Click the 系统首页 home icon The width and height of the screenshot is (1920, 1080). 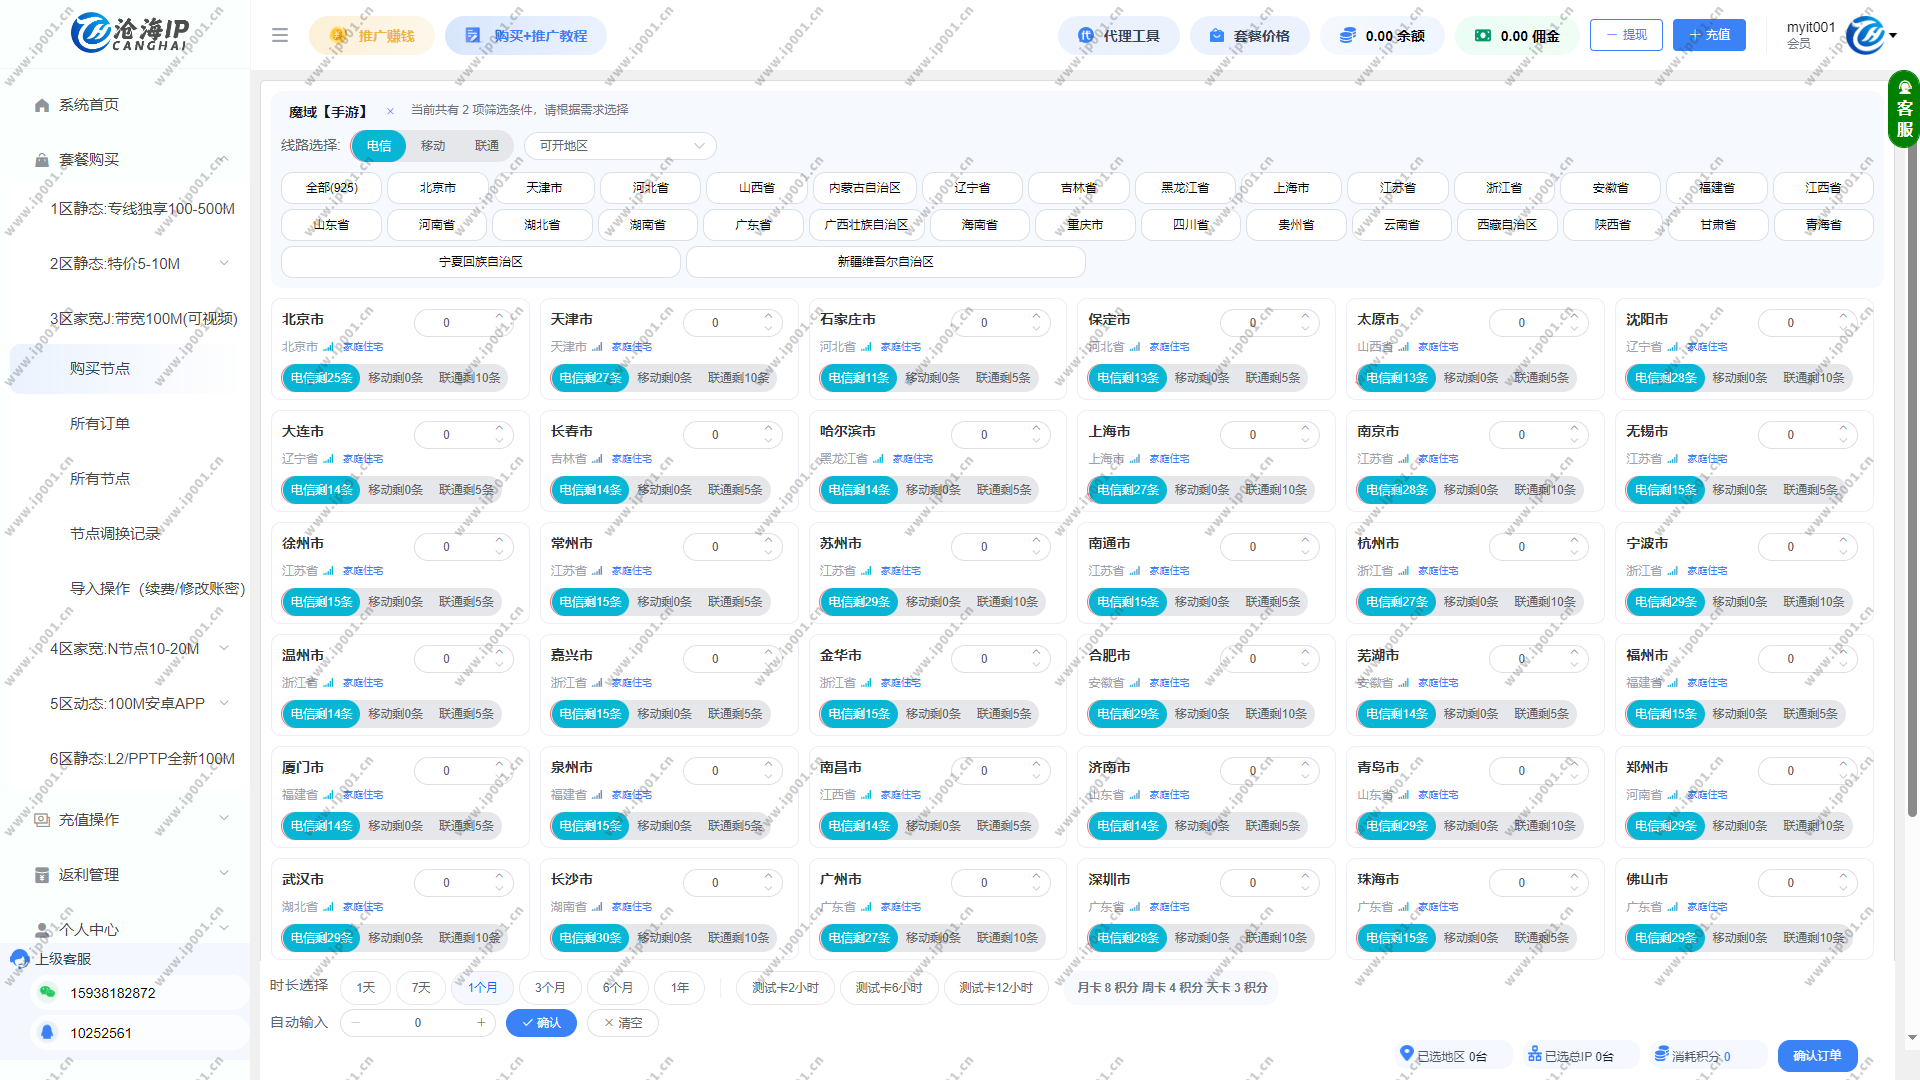42,105
